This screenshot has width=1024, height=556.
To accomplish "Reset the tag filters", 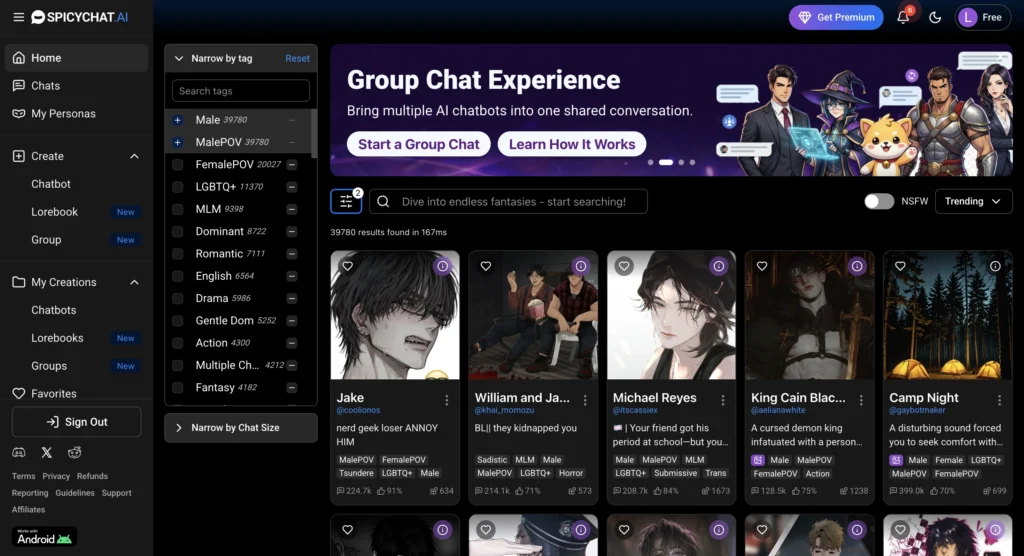I will click(297, 58).
